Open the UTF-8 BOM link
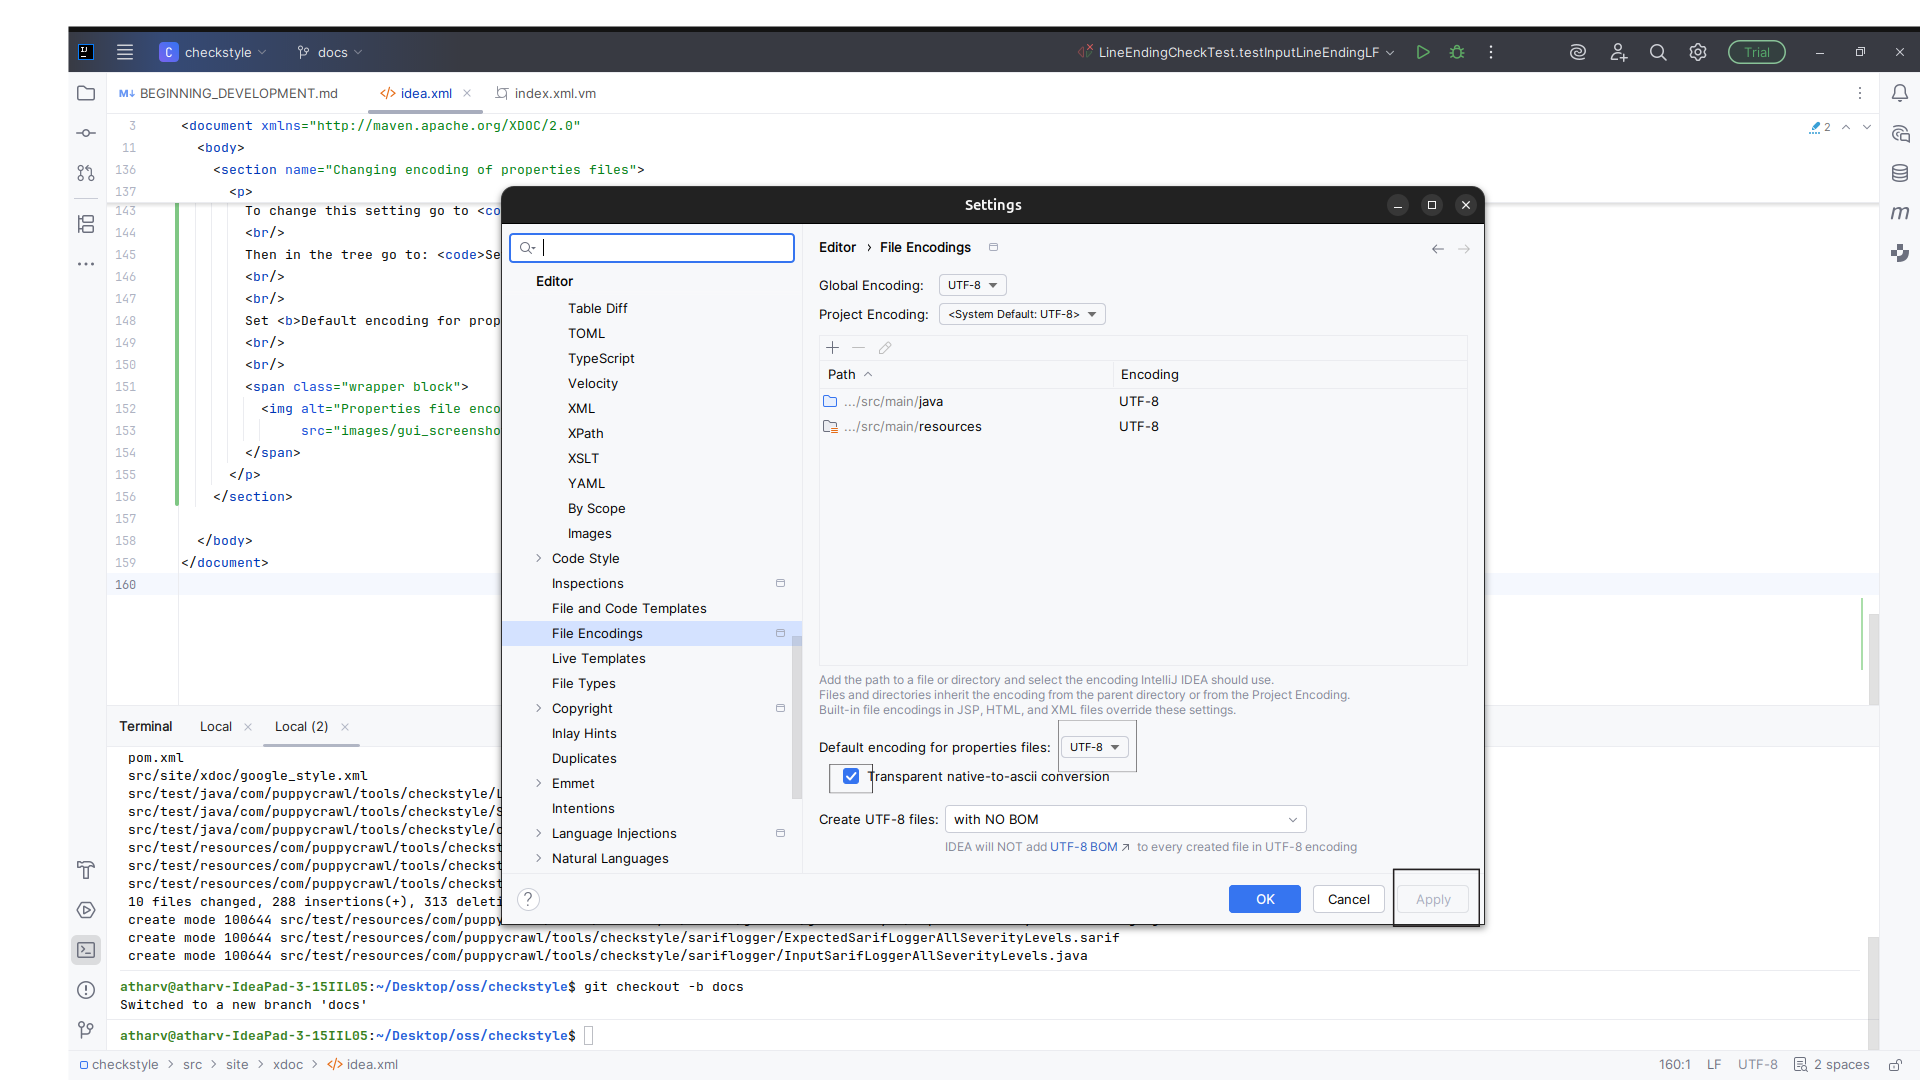Image resolution: width=1920 pixels, height=1080 pixels. pyautogui.click(x=1085, y=847)
